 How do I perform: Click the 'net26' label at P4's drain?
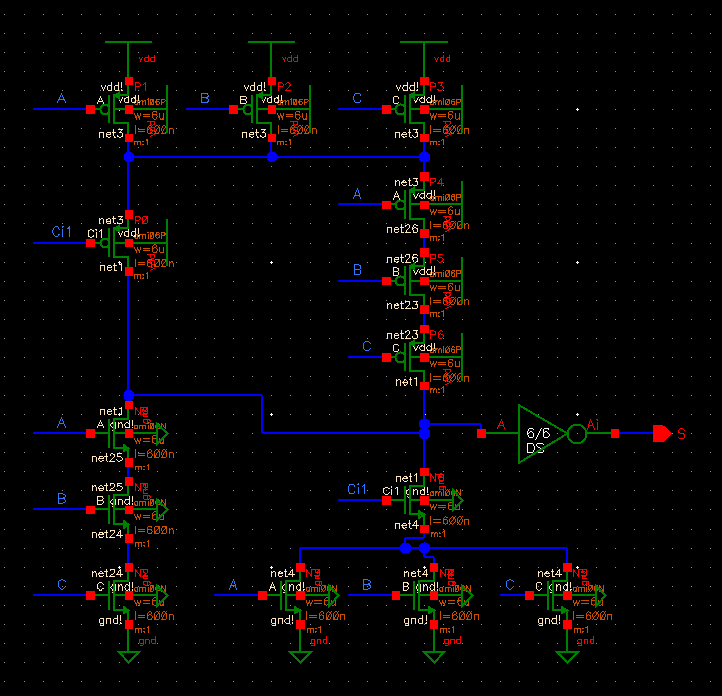pyautogui.click(x=402, y=229)
